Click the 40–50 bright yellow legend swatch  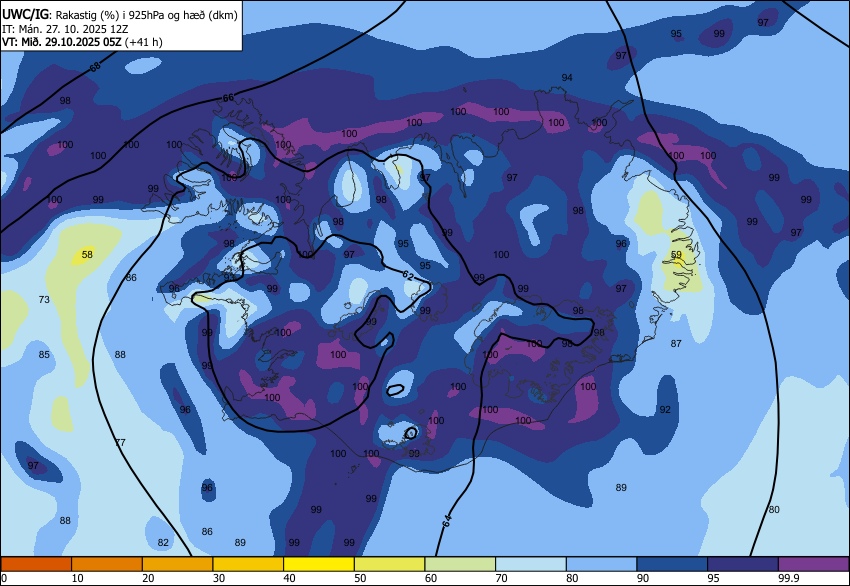click(319, 564)
